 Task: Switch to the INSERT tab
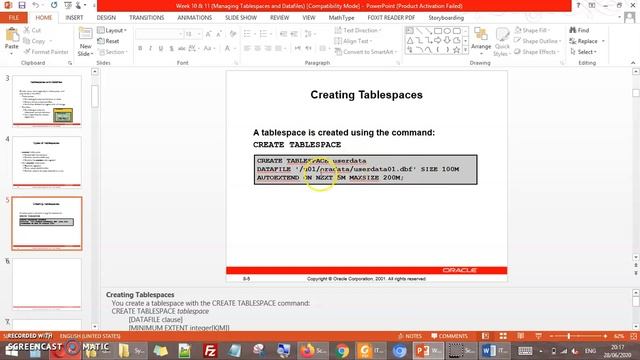74,18
